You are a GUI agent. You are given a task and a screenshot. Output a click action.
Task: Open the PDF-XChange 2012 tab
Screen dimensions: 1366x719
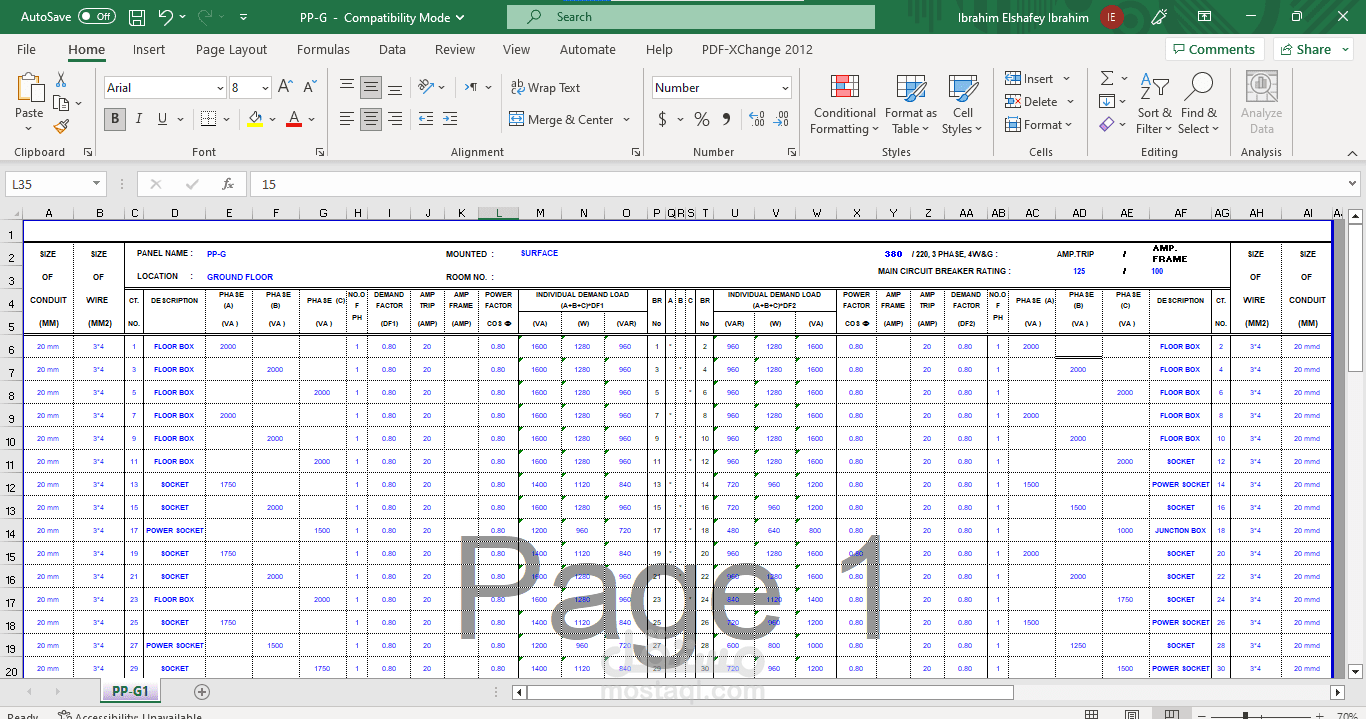point(757,49)
